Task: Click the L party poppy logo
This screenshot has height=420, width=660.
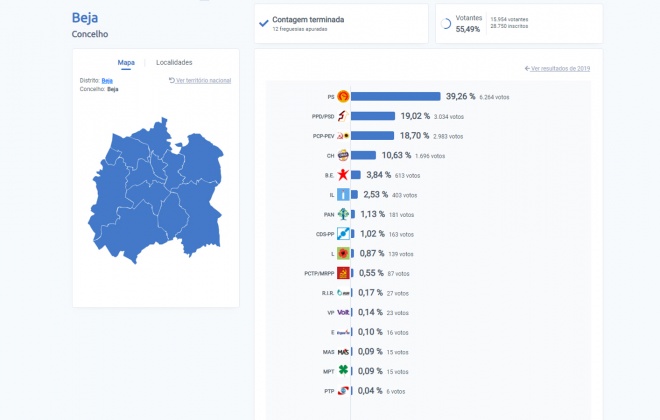Action: pos(343,253)
